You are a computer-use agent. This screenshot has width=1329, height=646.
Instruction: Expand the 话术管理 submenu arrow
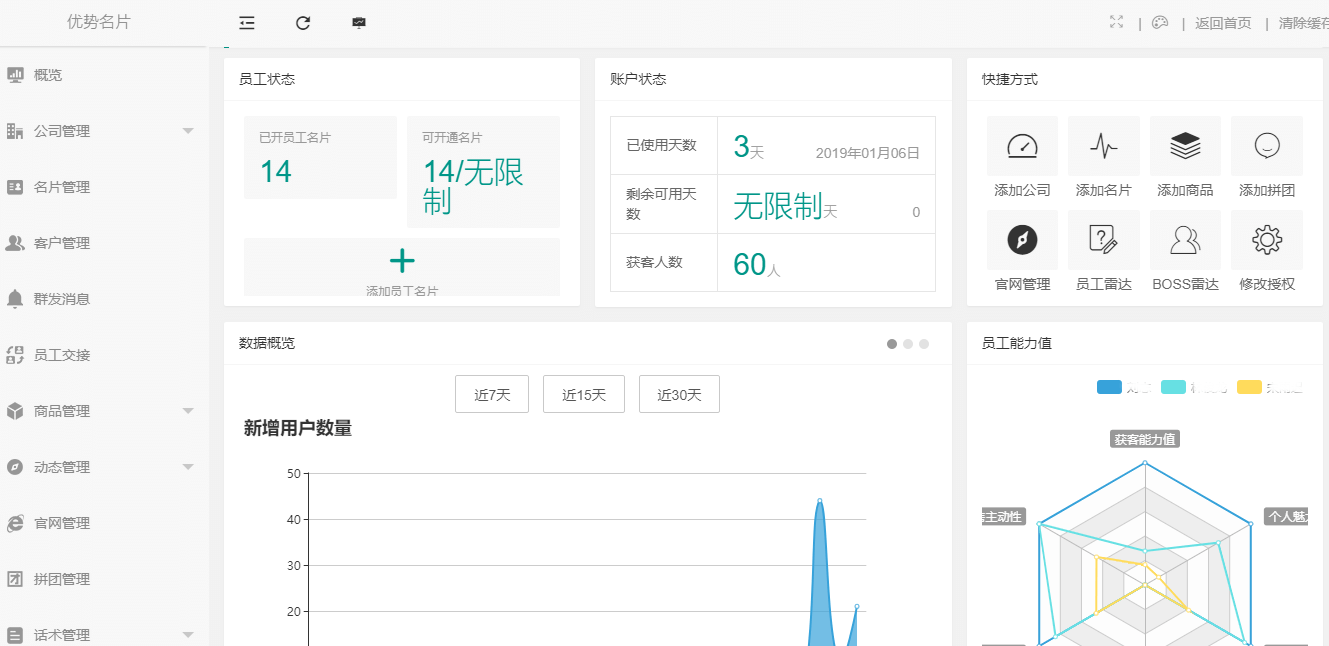pyautogui.click(x=188, y=635)
